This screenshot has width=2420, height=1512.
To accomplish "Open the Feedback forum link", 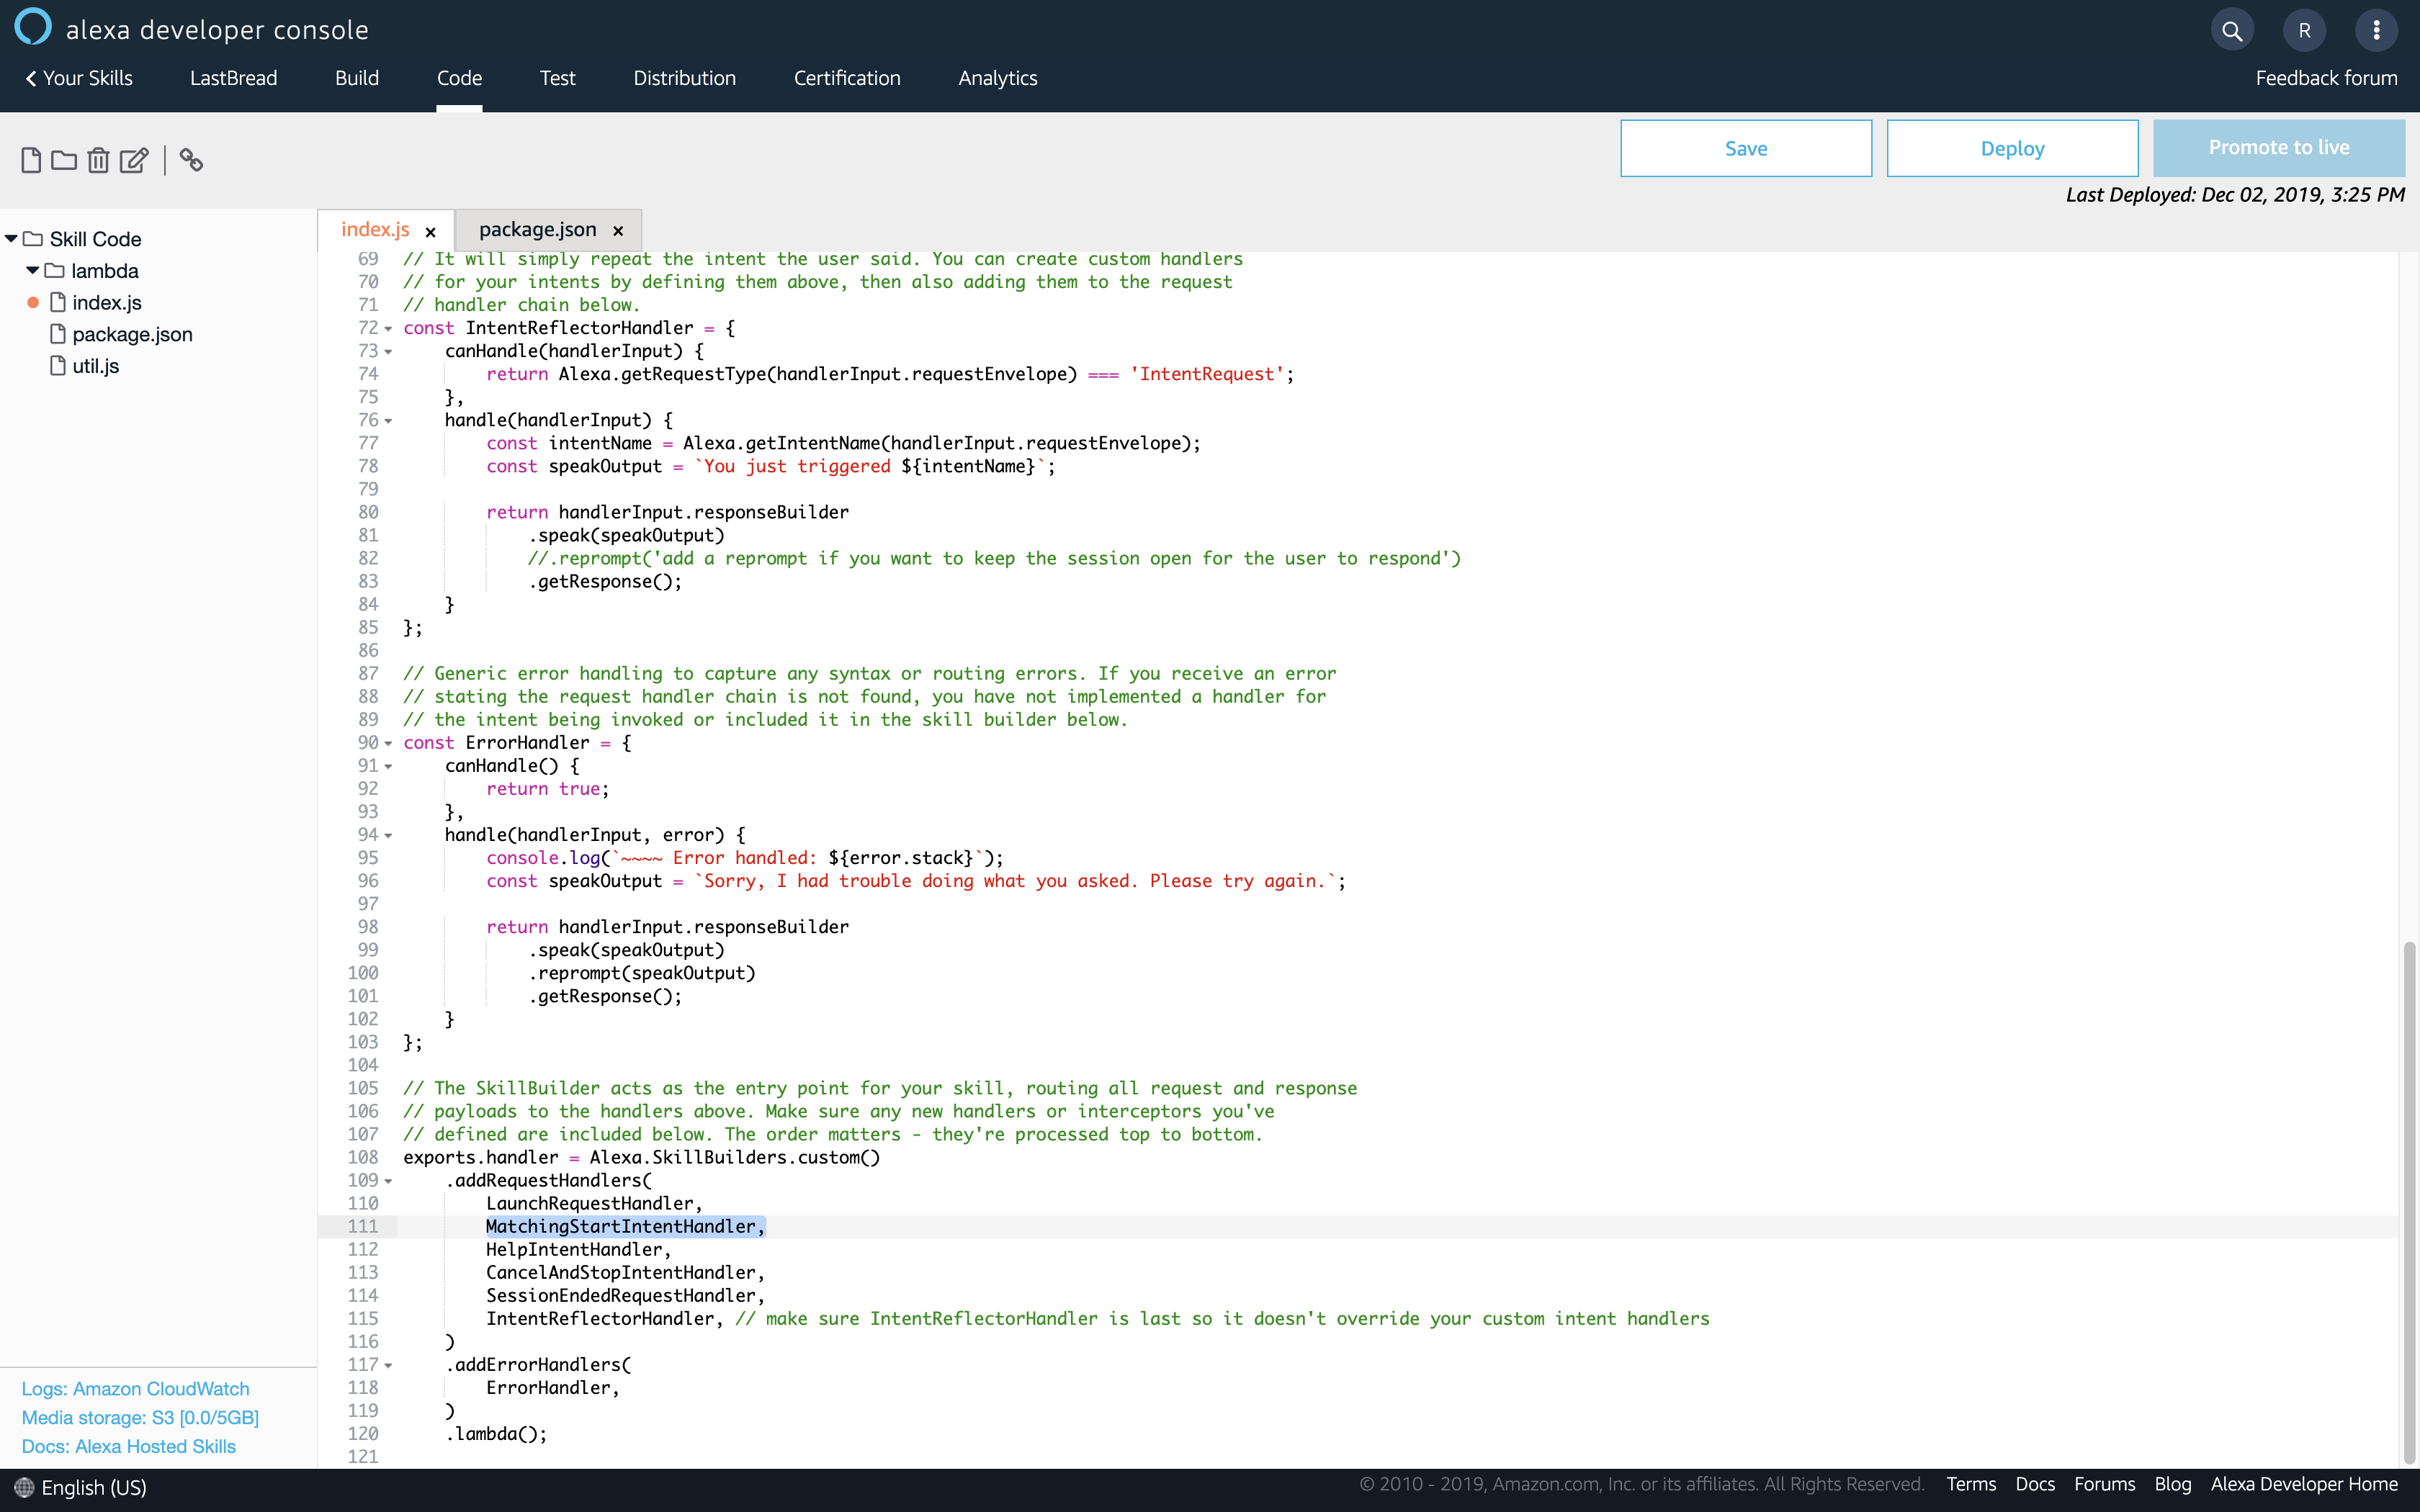I will 2326,78.
